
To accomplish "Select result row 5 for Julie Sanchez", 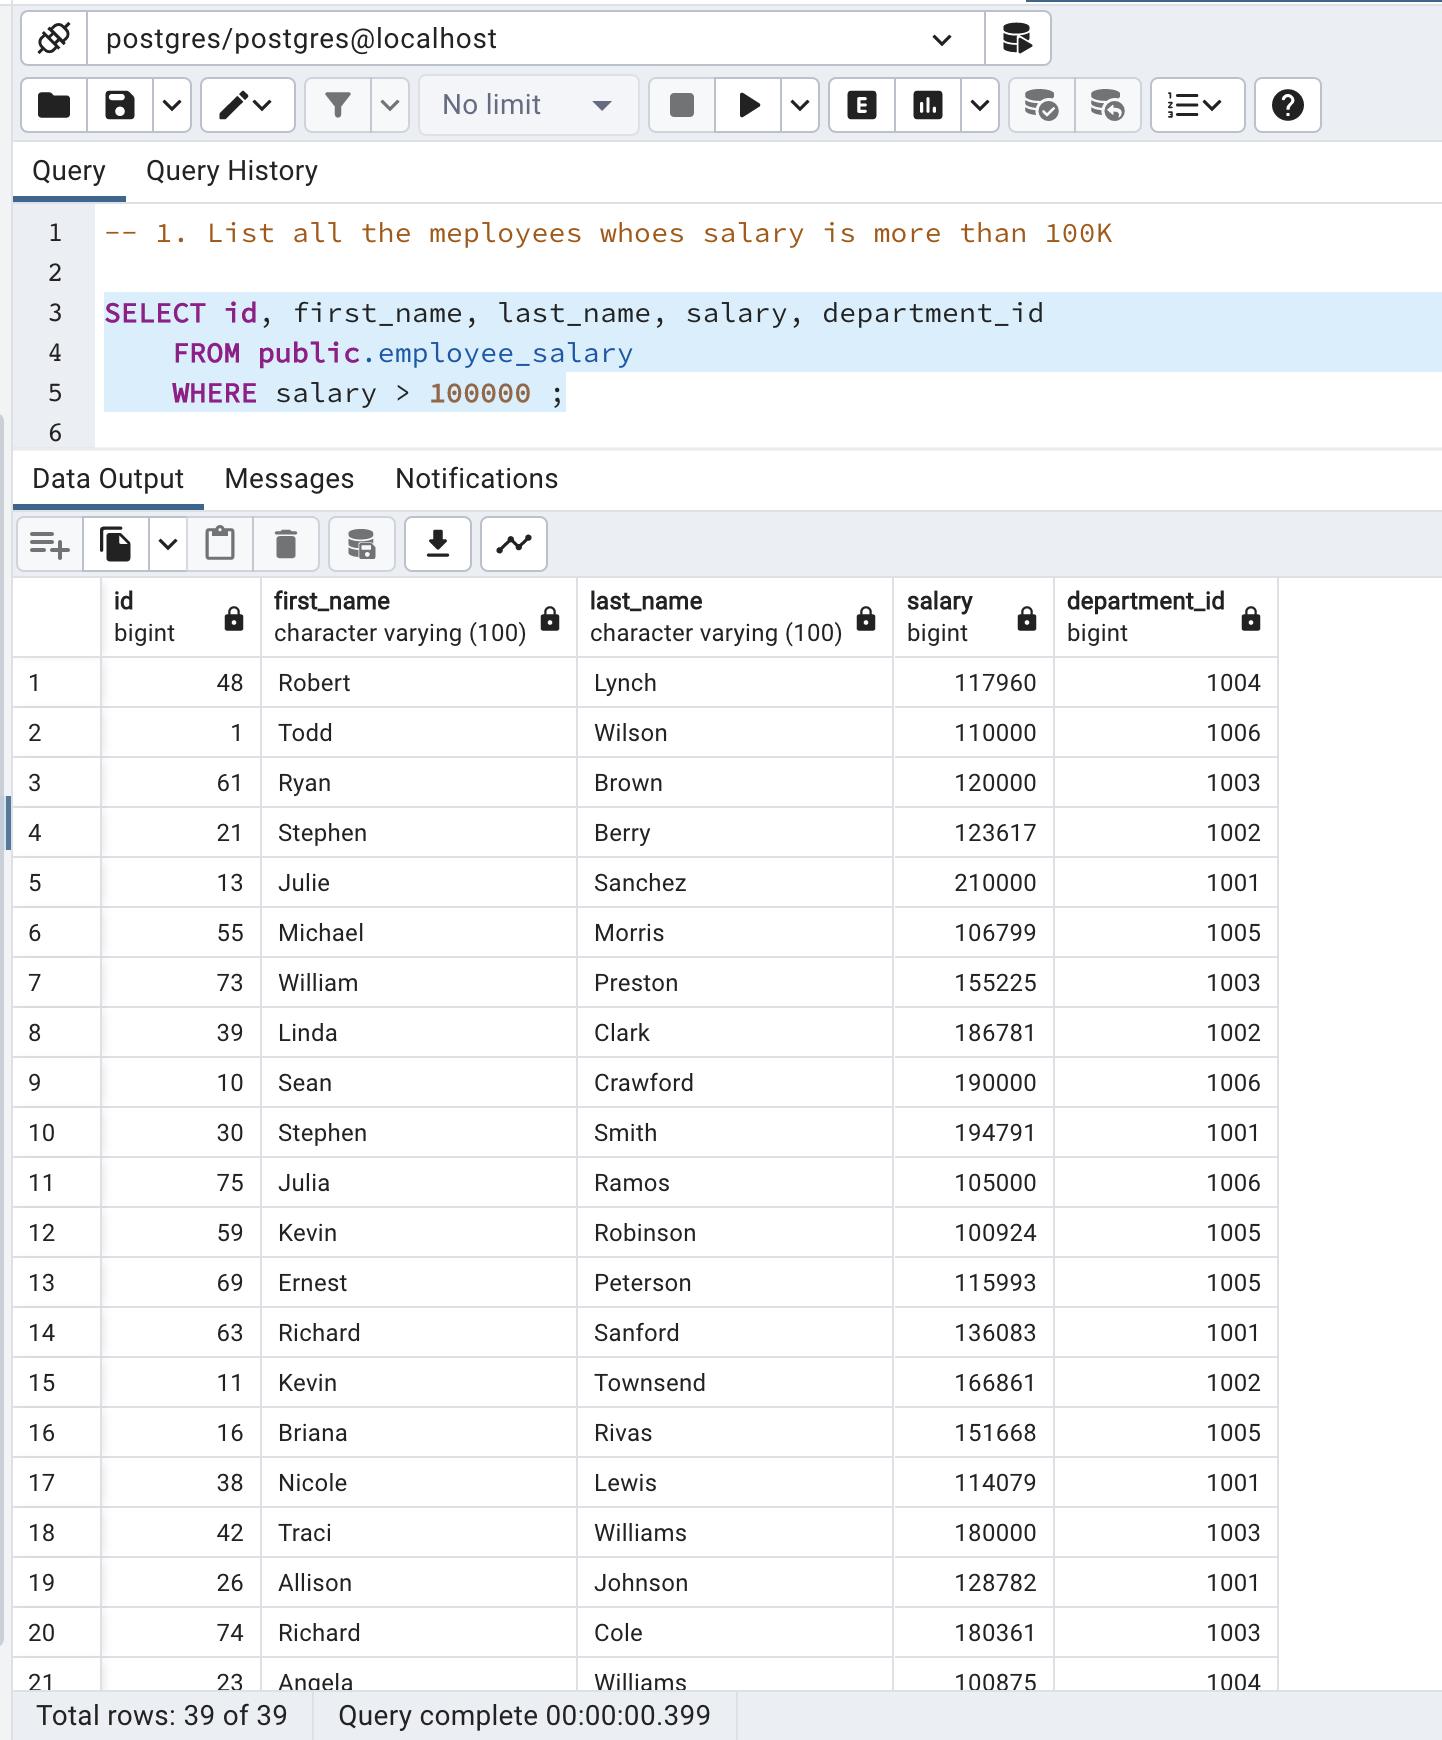I will (35, 883).
